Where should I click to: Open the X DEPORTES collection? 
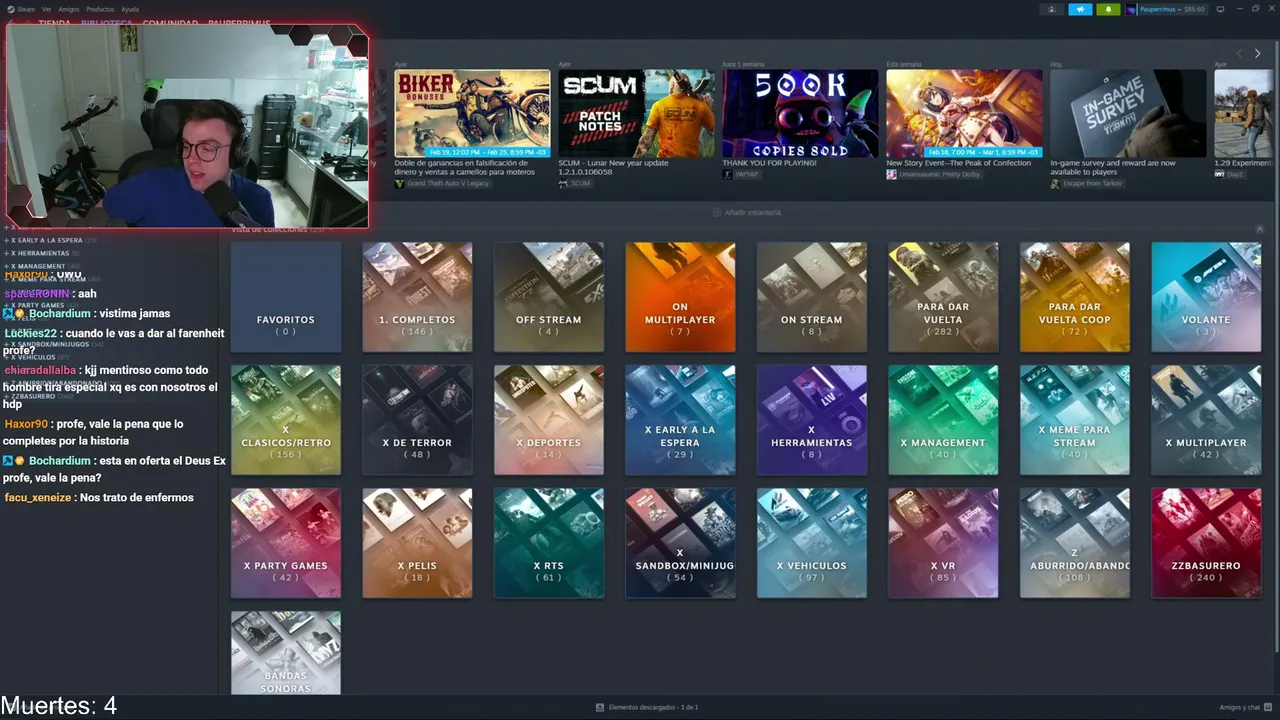pos(549,420)
